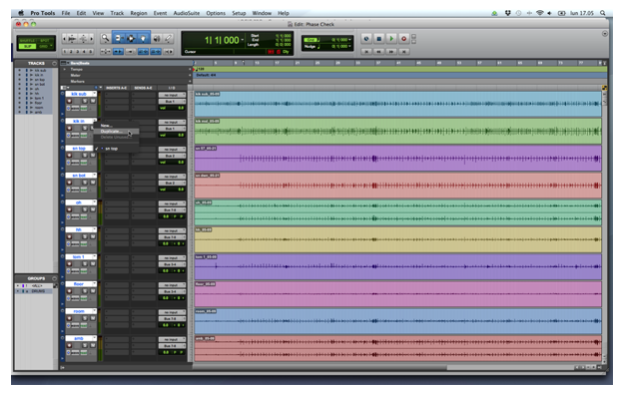
Task: Click the tom 1 track name button
Action: click(79, 257)
